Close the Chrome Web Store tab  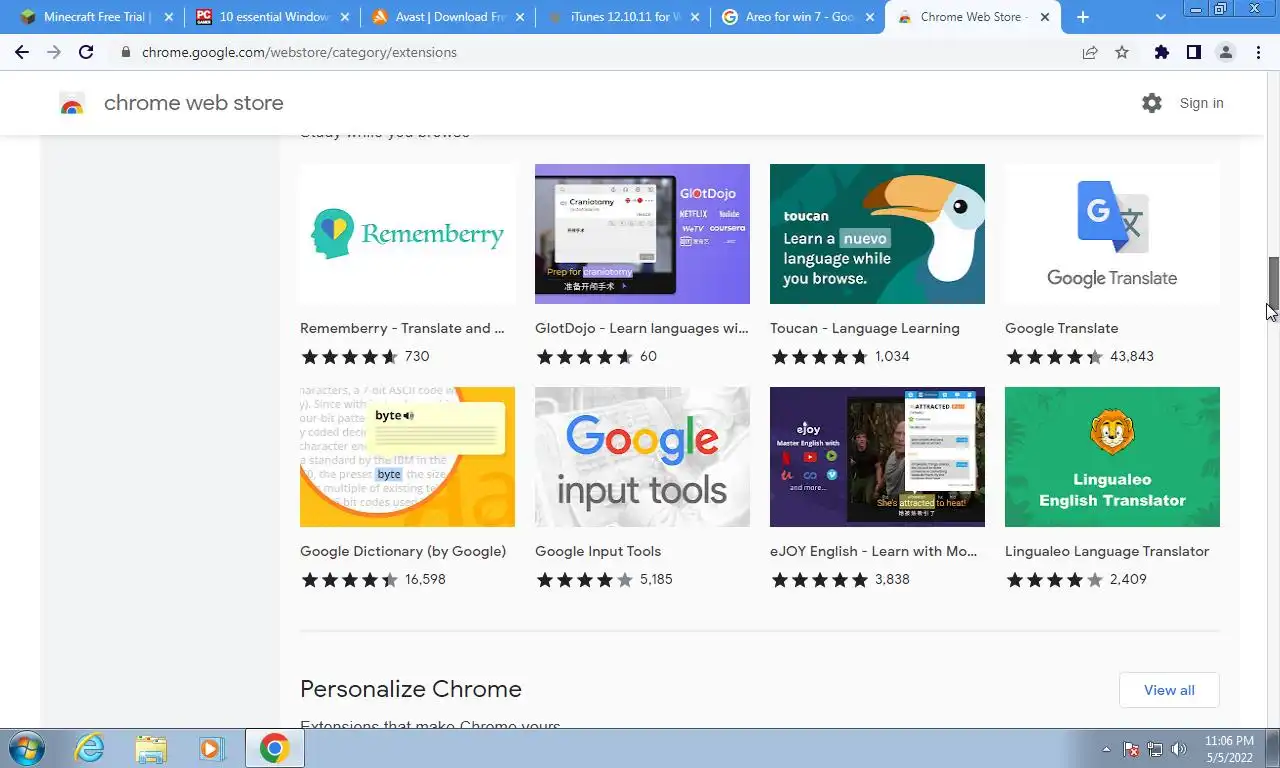[1046, 17]
